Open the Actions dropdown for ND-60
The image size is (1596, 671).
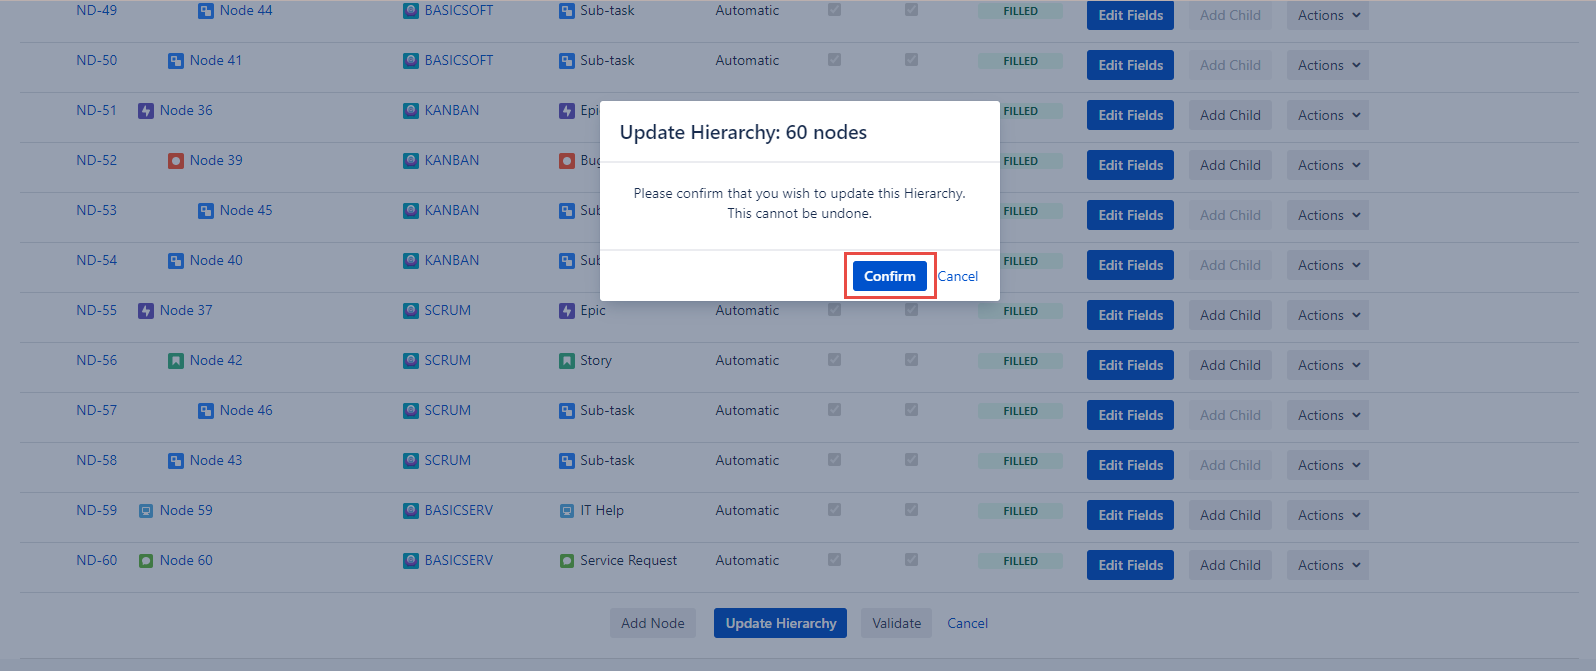pyautogui.click(x=1327, y=565)
